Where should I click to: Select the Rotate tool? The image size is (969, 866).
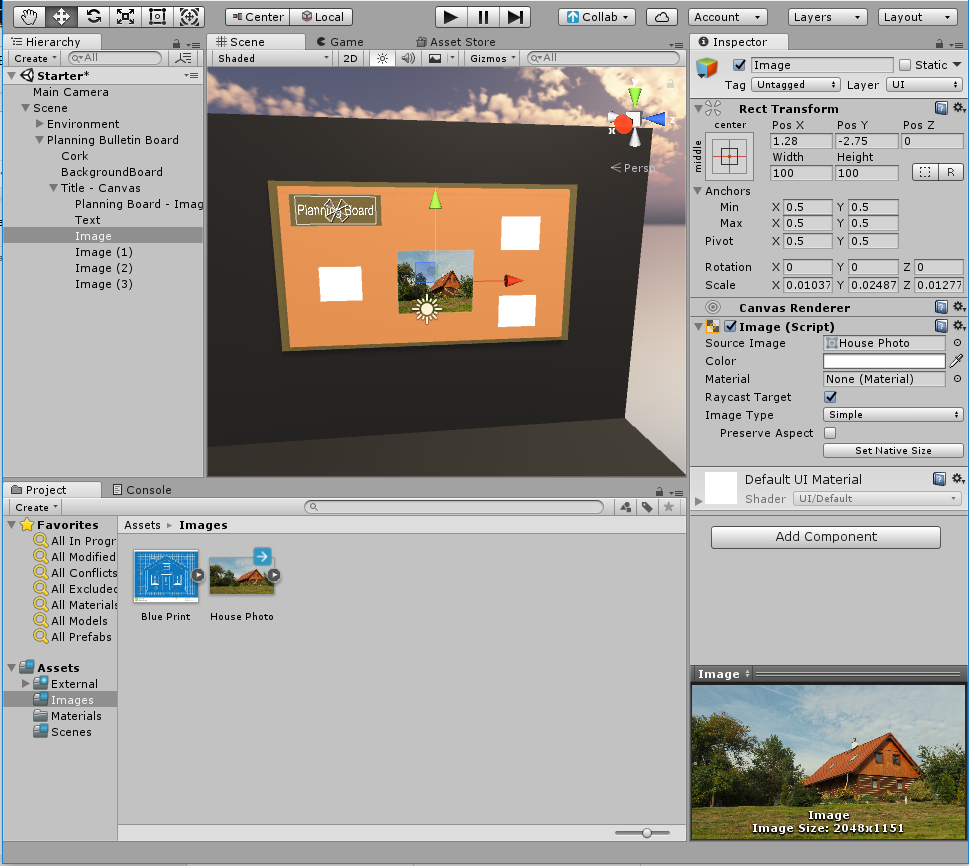coord(93,16)
